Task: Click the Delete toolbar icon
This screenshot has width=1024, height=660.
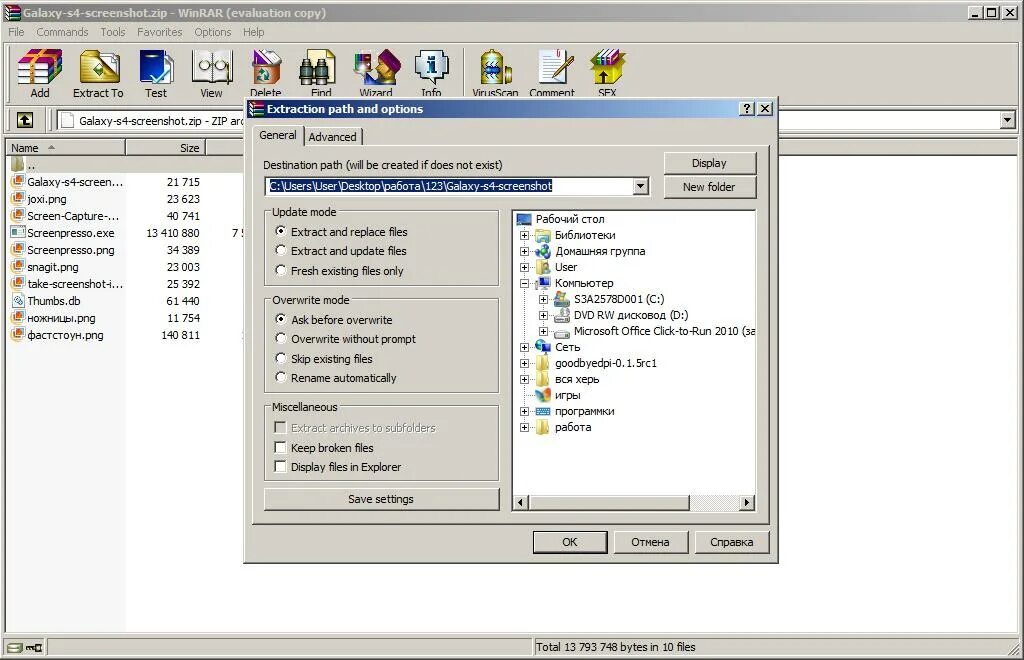Action: [266, 67]
